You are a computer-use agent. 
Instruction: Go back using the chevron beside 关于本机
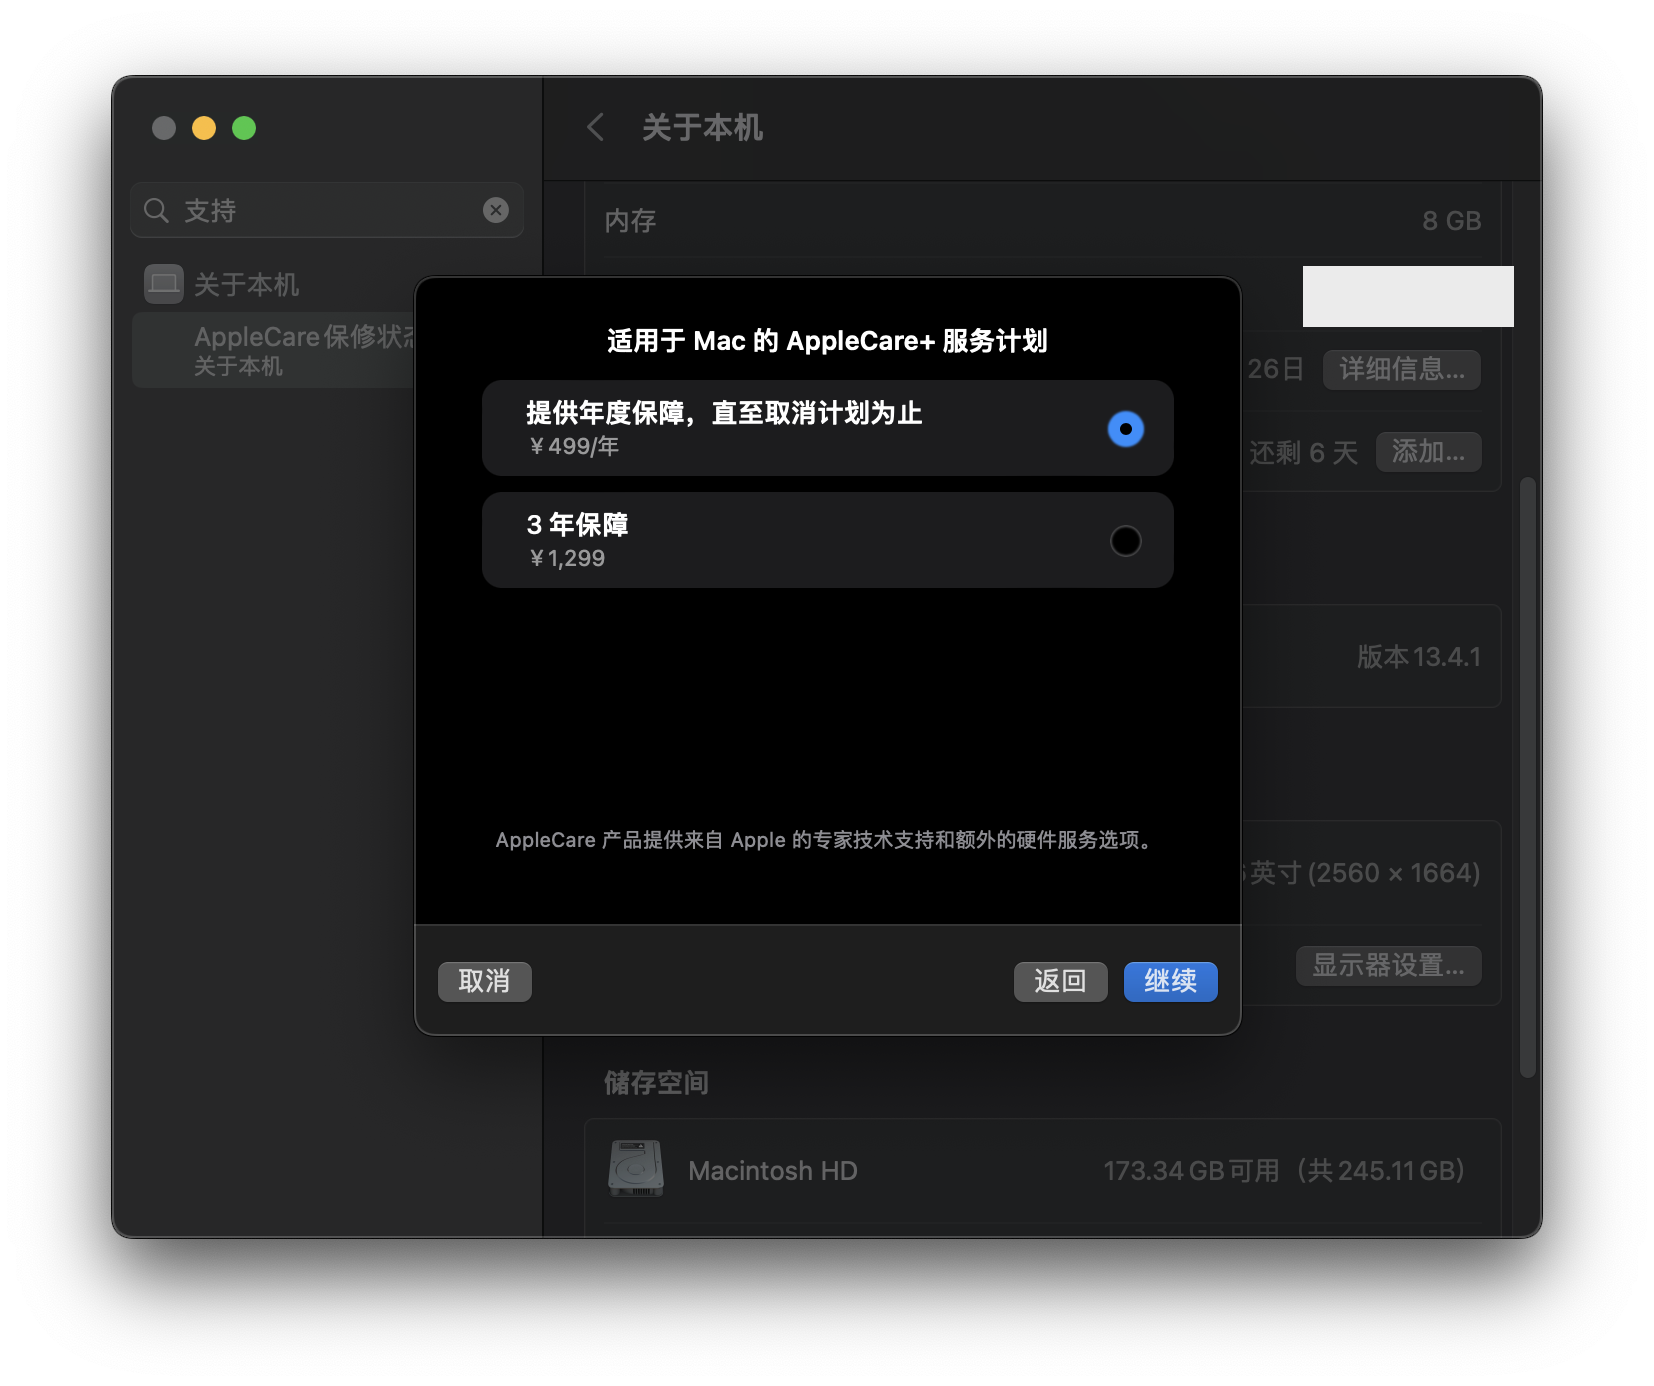[x=596, y=127]
